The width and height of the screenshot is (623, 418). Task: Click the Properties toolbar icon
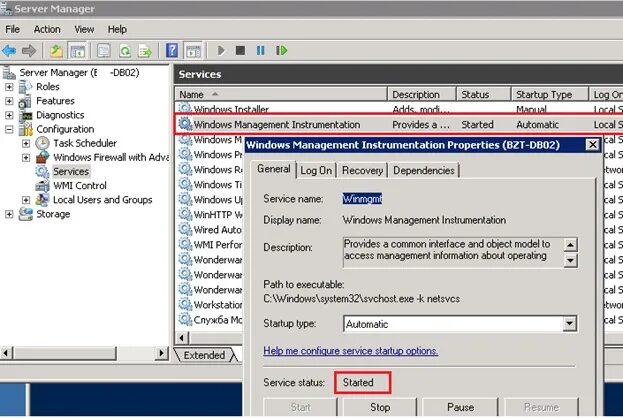point(104,51)
